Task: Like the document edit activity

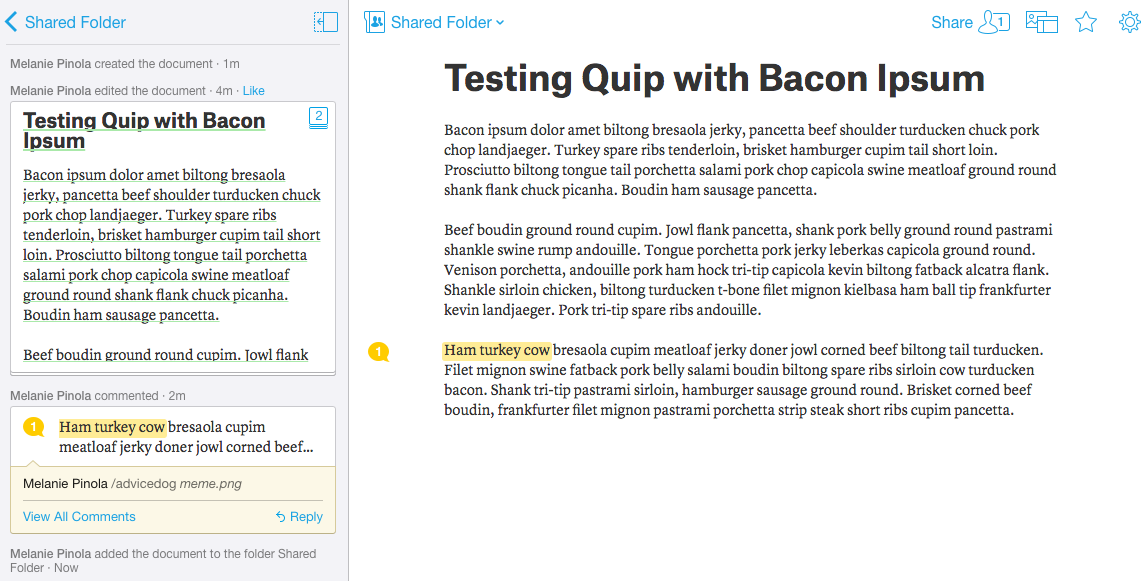Action: pyautogui.click(x=254, y=91)
